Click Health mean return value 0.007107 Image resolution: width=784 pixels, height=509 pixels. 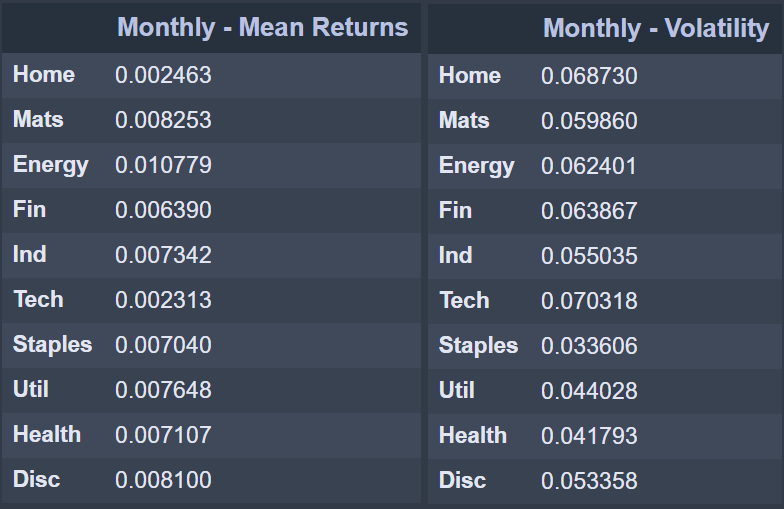coord(164,435)
